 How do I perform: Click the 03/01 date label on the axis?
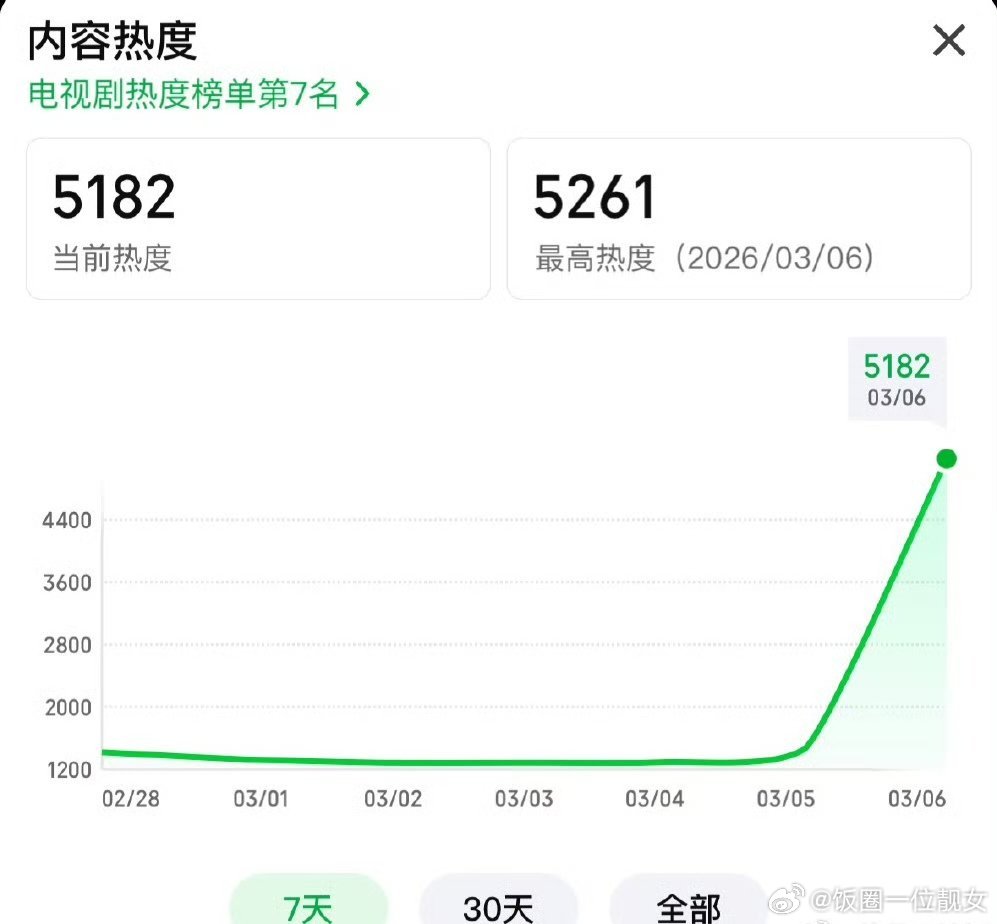261,799
